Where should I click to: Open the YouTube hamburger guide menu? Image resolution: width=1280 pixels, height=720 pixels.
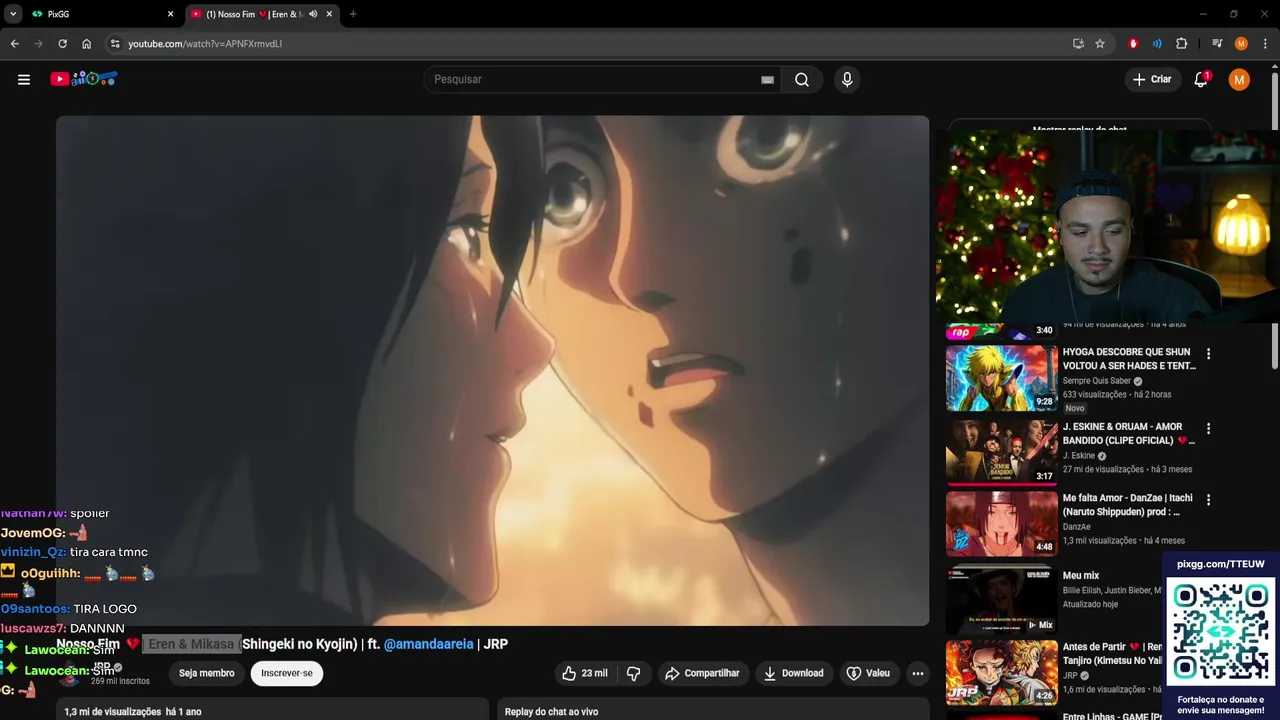pyautogui.click(x=24, y=80)
